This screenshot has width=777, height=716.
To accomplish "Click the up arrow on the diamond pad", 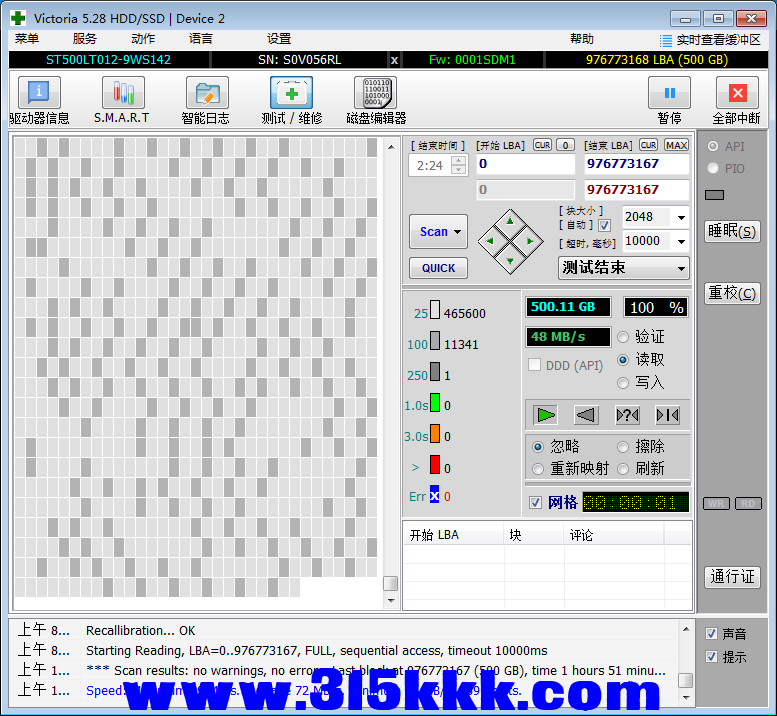I will [x=510, y=221].
